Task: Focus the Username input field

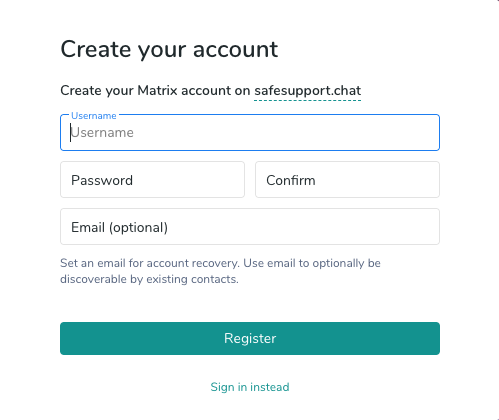Action: pyautogui.click(x=250, y=133)
